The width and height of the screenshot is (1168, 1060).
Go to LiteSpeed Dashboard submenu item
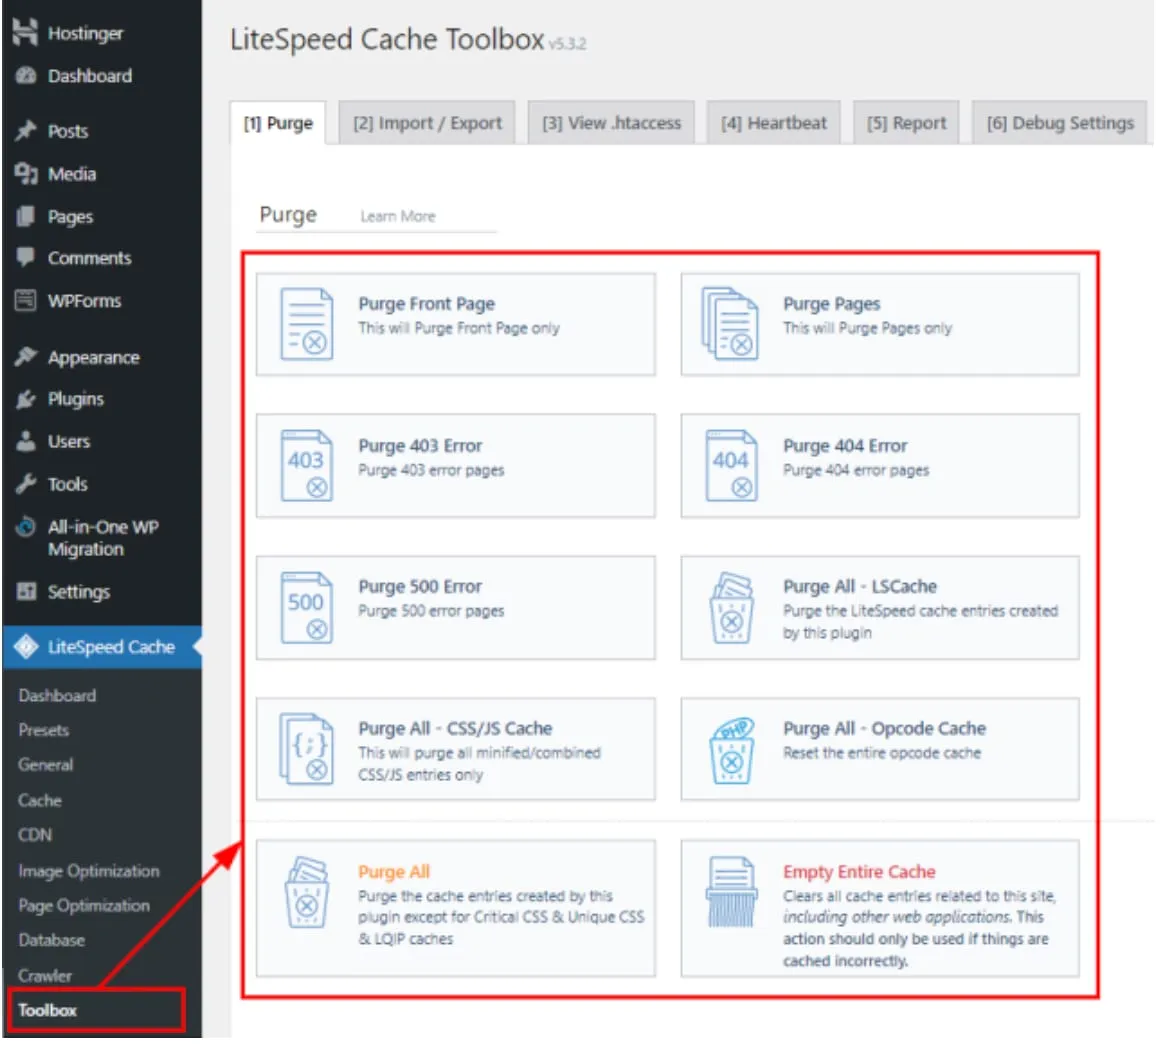(57, 695)
